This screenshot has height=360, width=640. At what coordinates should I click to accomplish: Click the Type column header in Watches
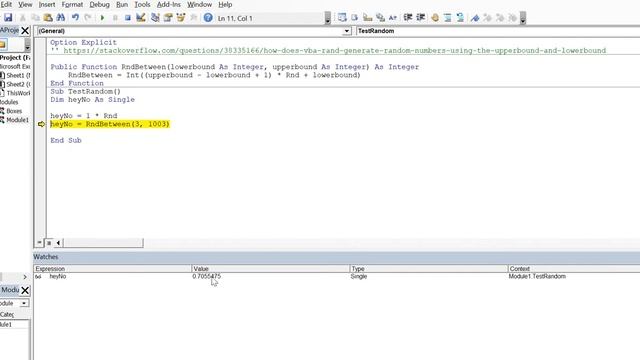(429, 269)
